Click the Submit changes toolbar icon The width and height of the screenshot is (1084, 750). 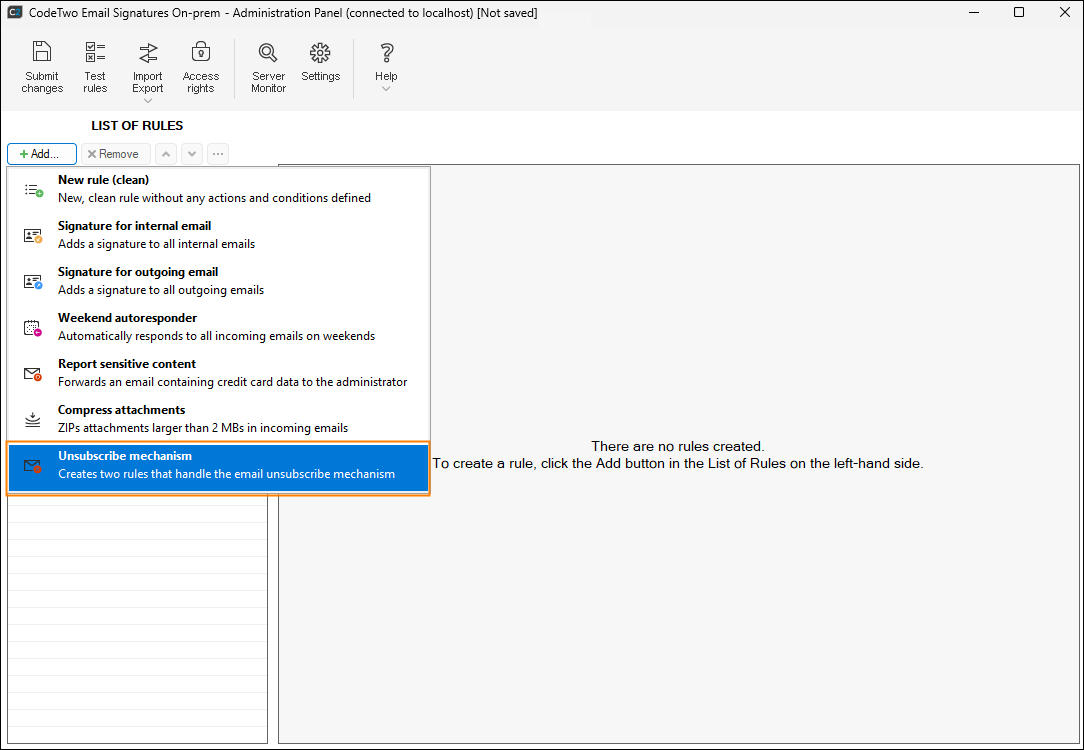tap(42, 53)
